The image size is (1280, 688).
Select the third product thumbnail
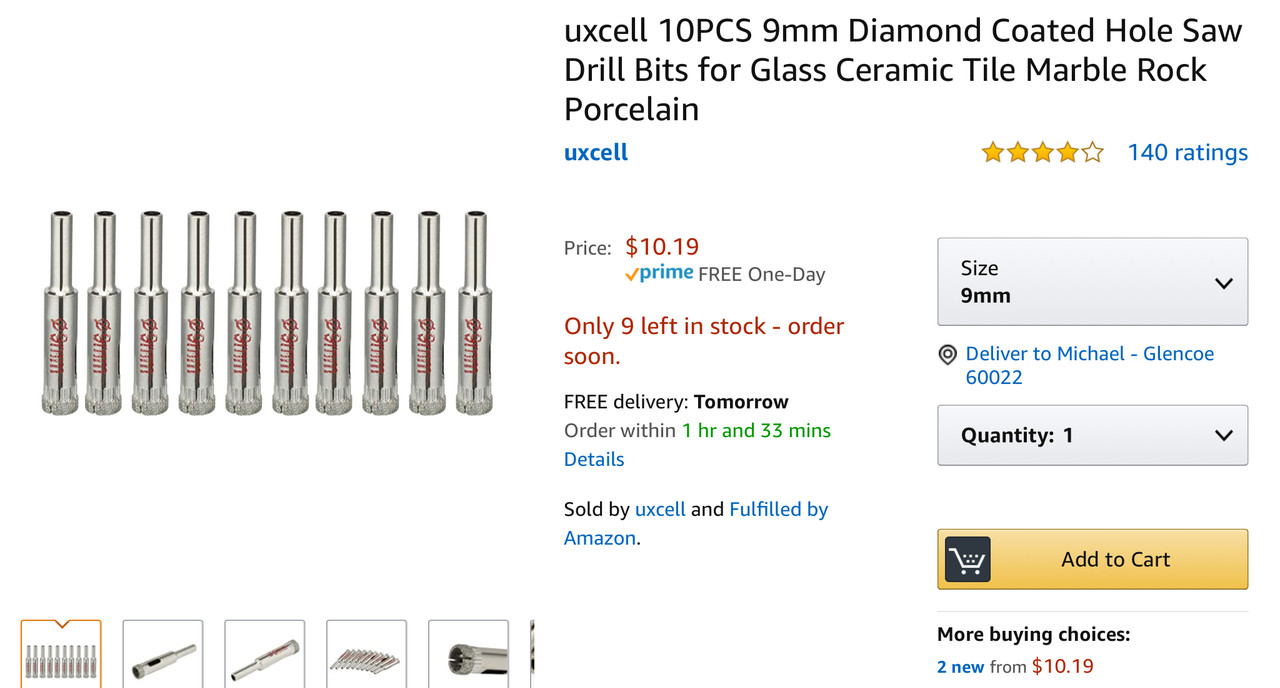[265, 655]
